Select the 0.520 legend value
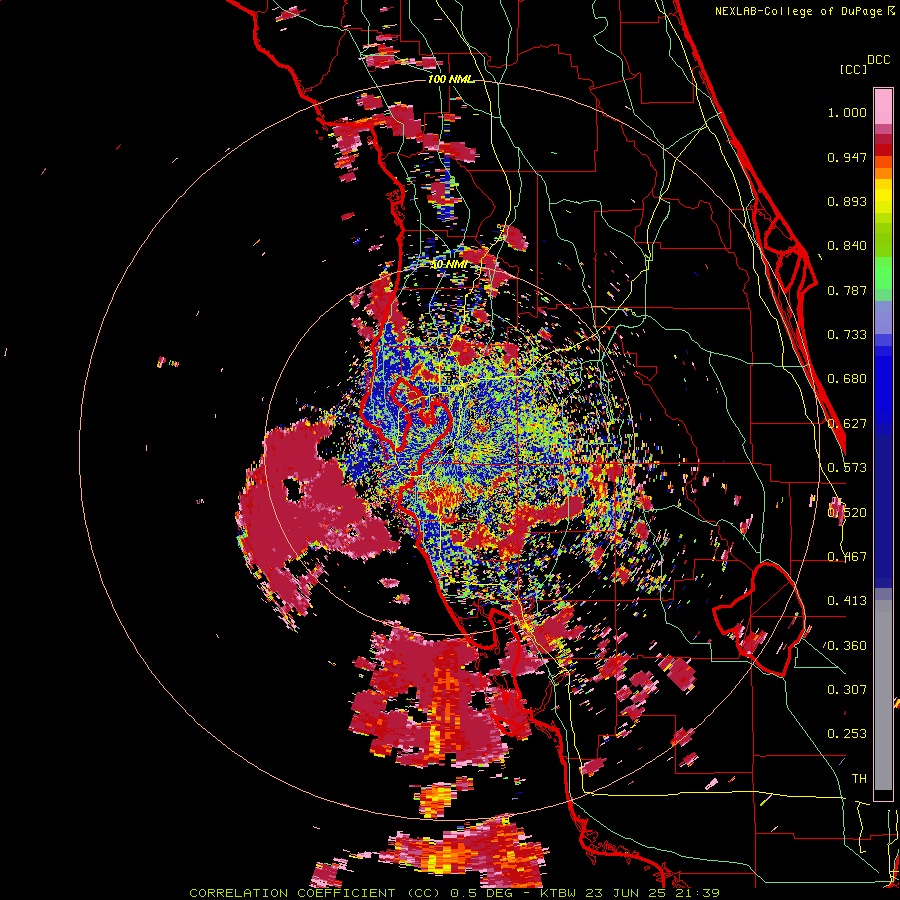900x900 pixels. coord(847,513)
